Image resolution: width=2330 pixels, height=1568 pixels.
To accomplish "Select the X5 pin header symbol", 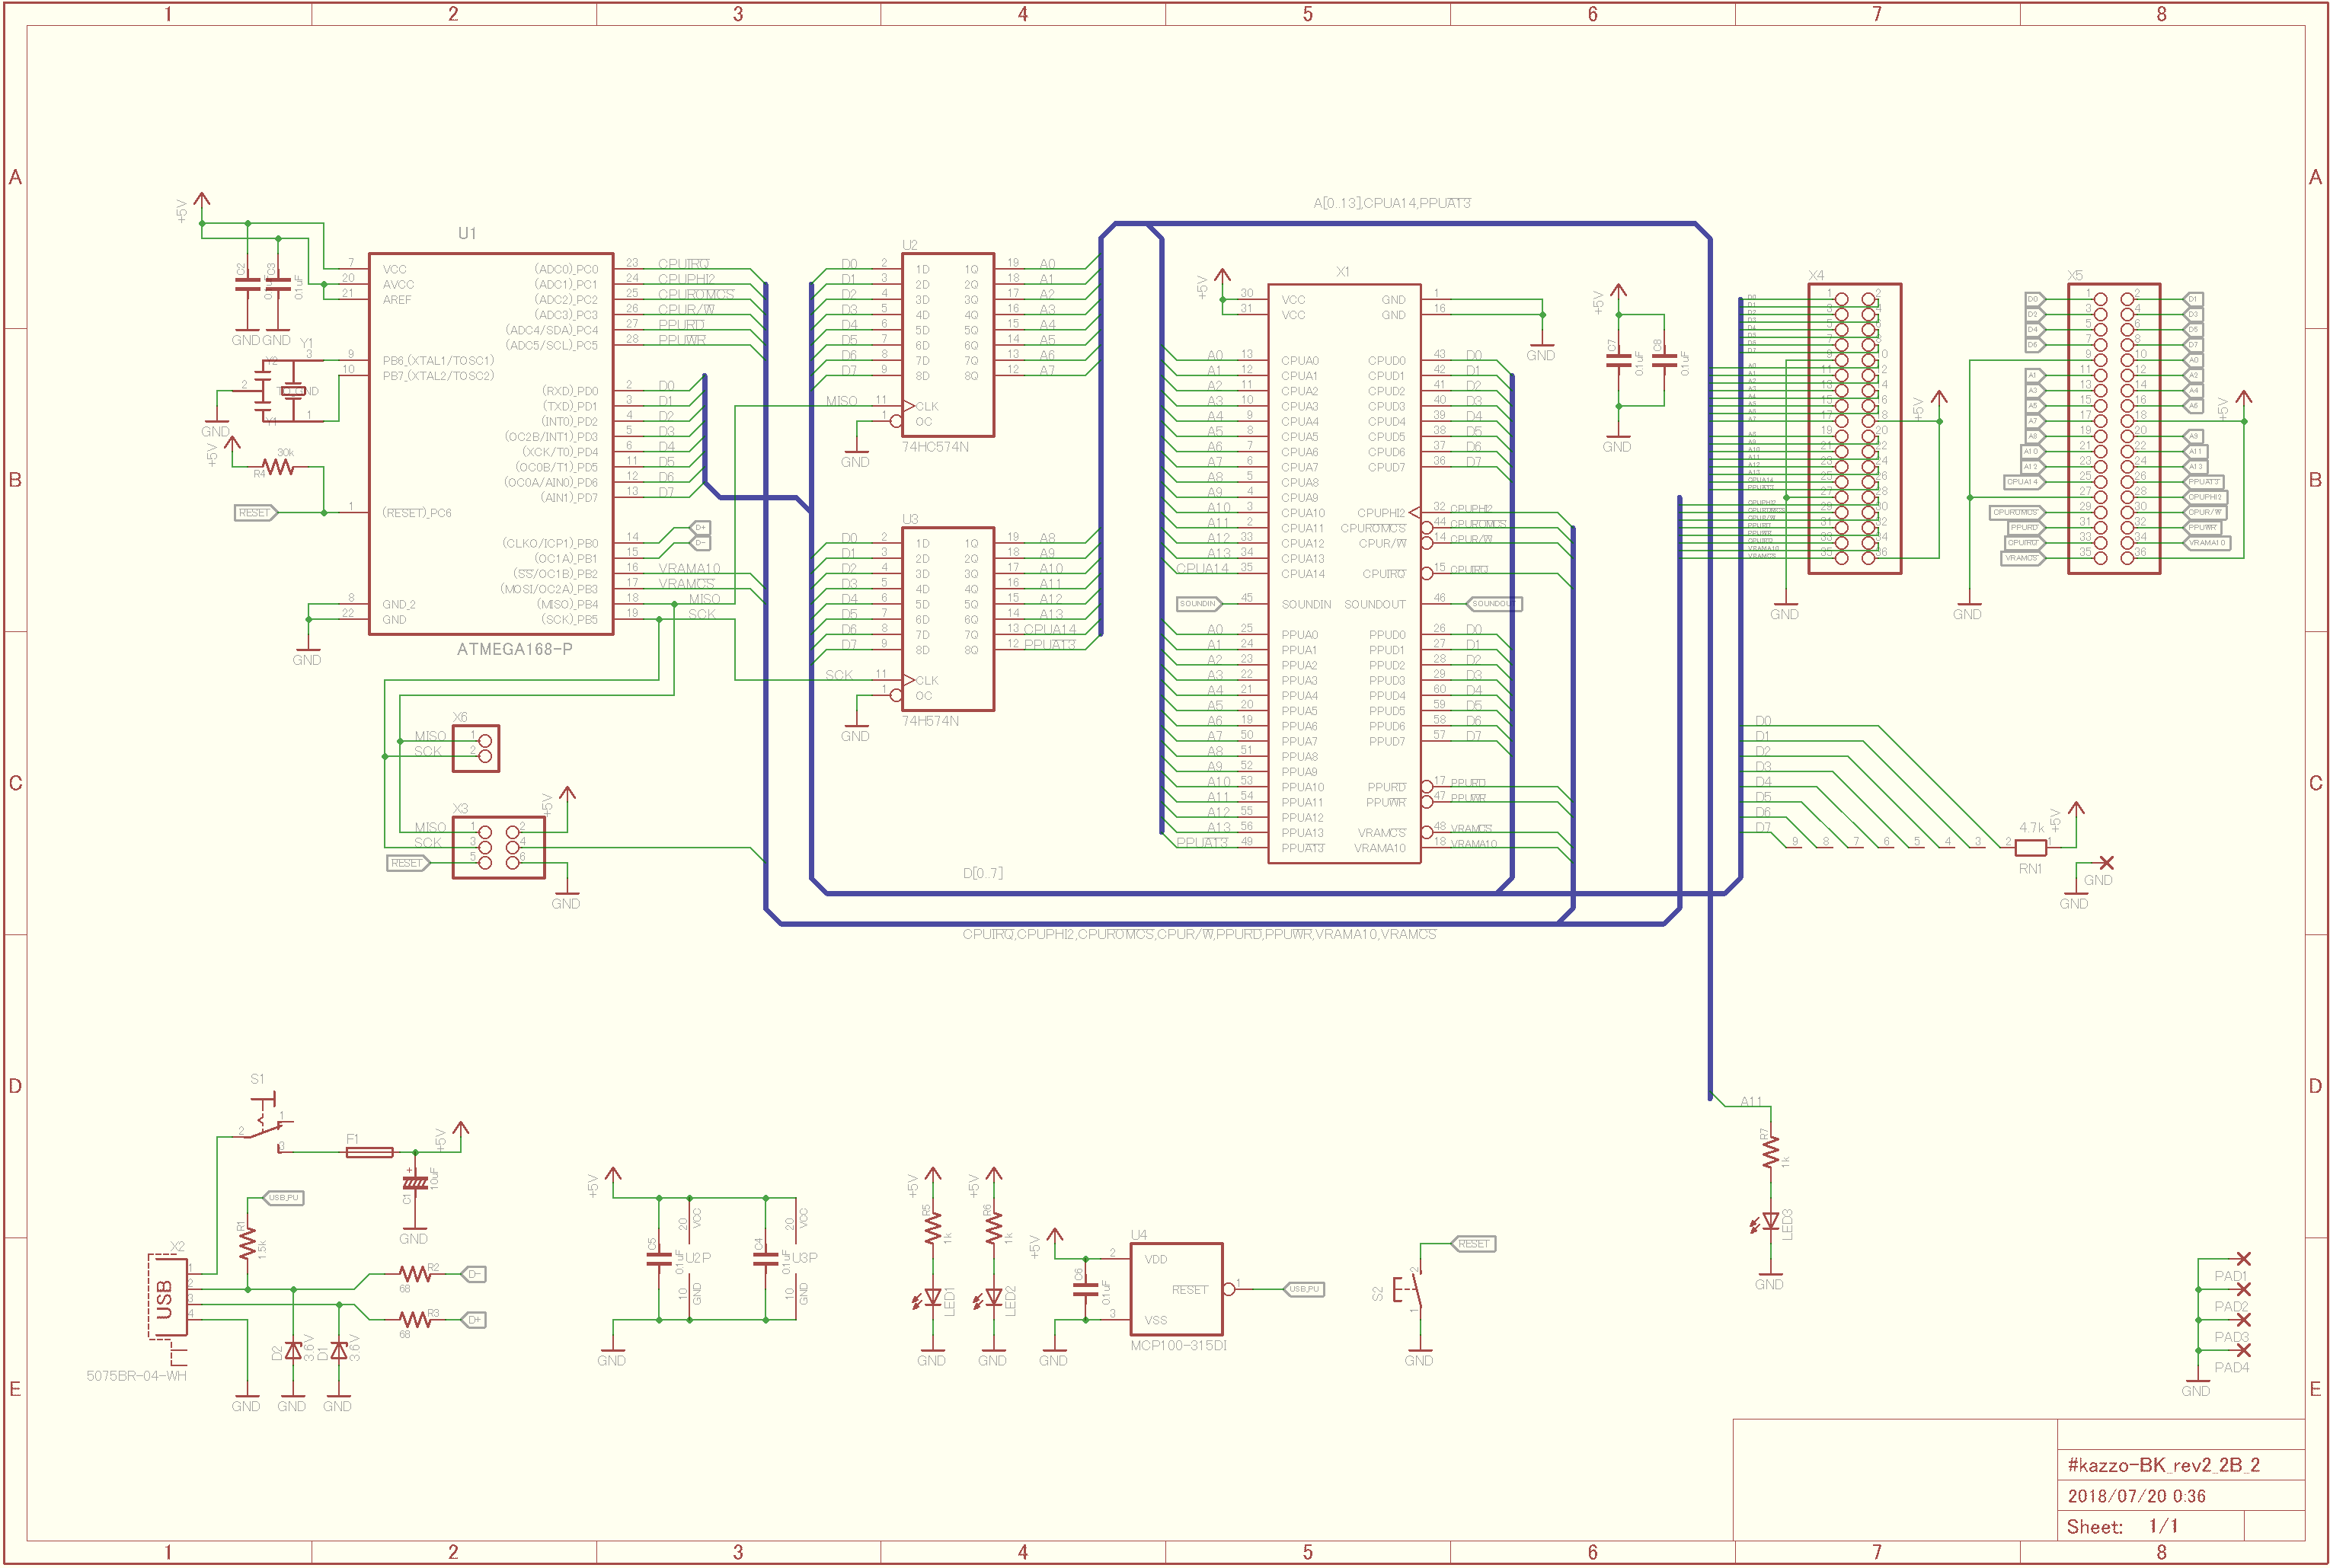I will (x=2113, y=428).
